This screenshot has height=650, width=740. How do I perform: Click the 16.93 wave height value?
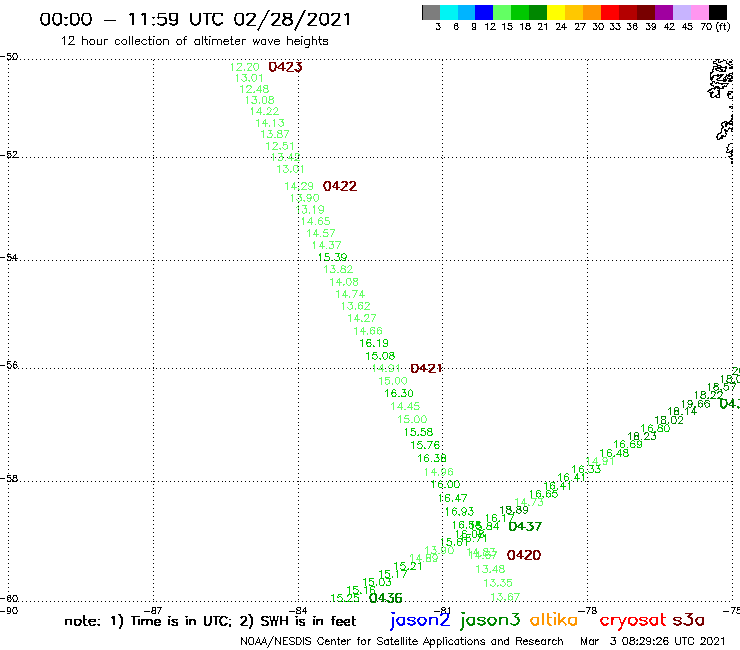(x=459, y=512)
